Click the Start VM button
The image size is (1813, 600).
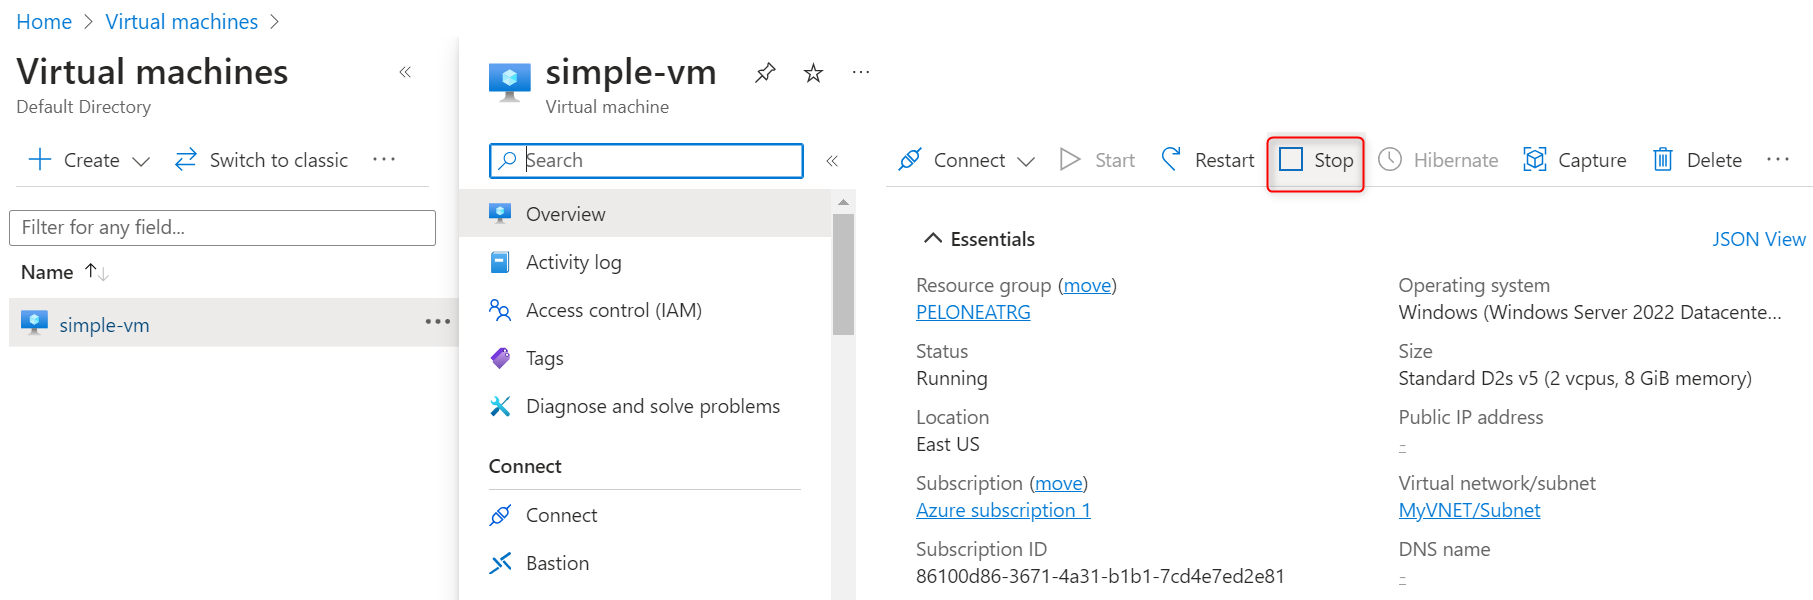point(1097,160)
